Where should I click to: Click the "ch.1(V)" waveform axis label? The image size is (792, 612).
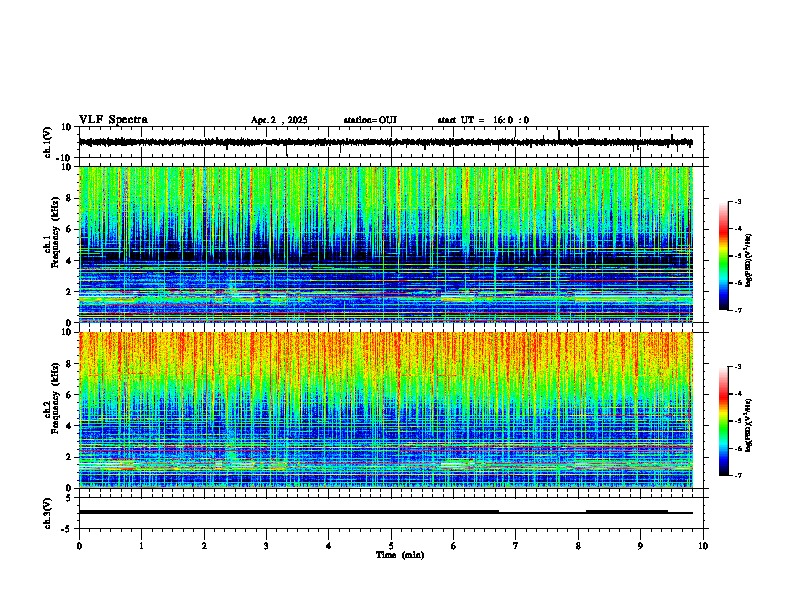[x=48, y=142]
